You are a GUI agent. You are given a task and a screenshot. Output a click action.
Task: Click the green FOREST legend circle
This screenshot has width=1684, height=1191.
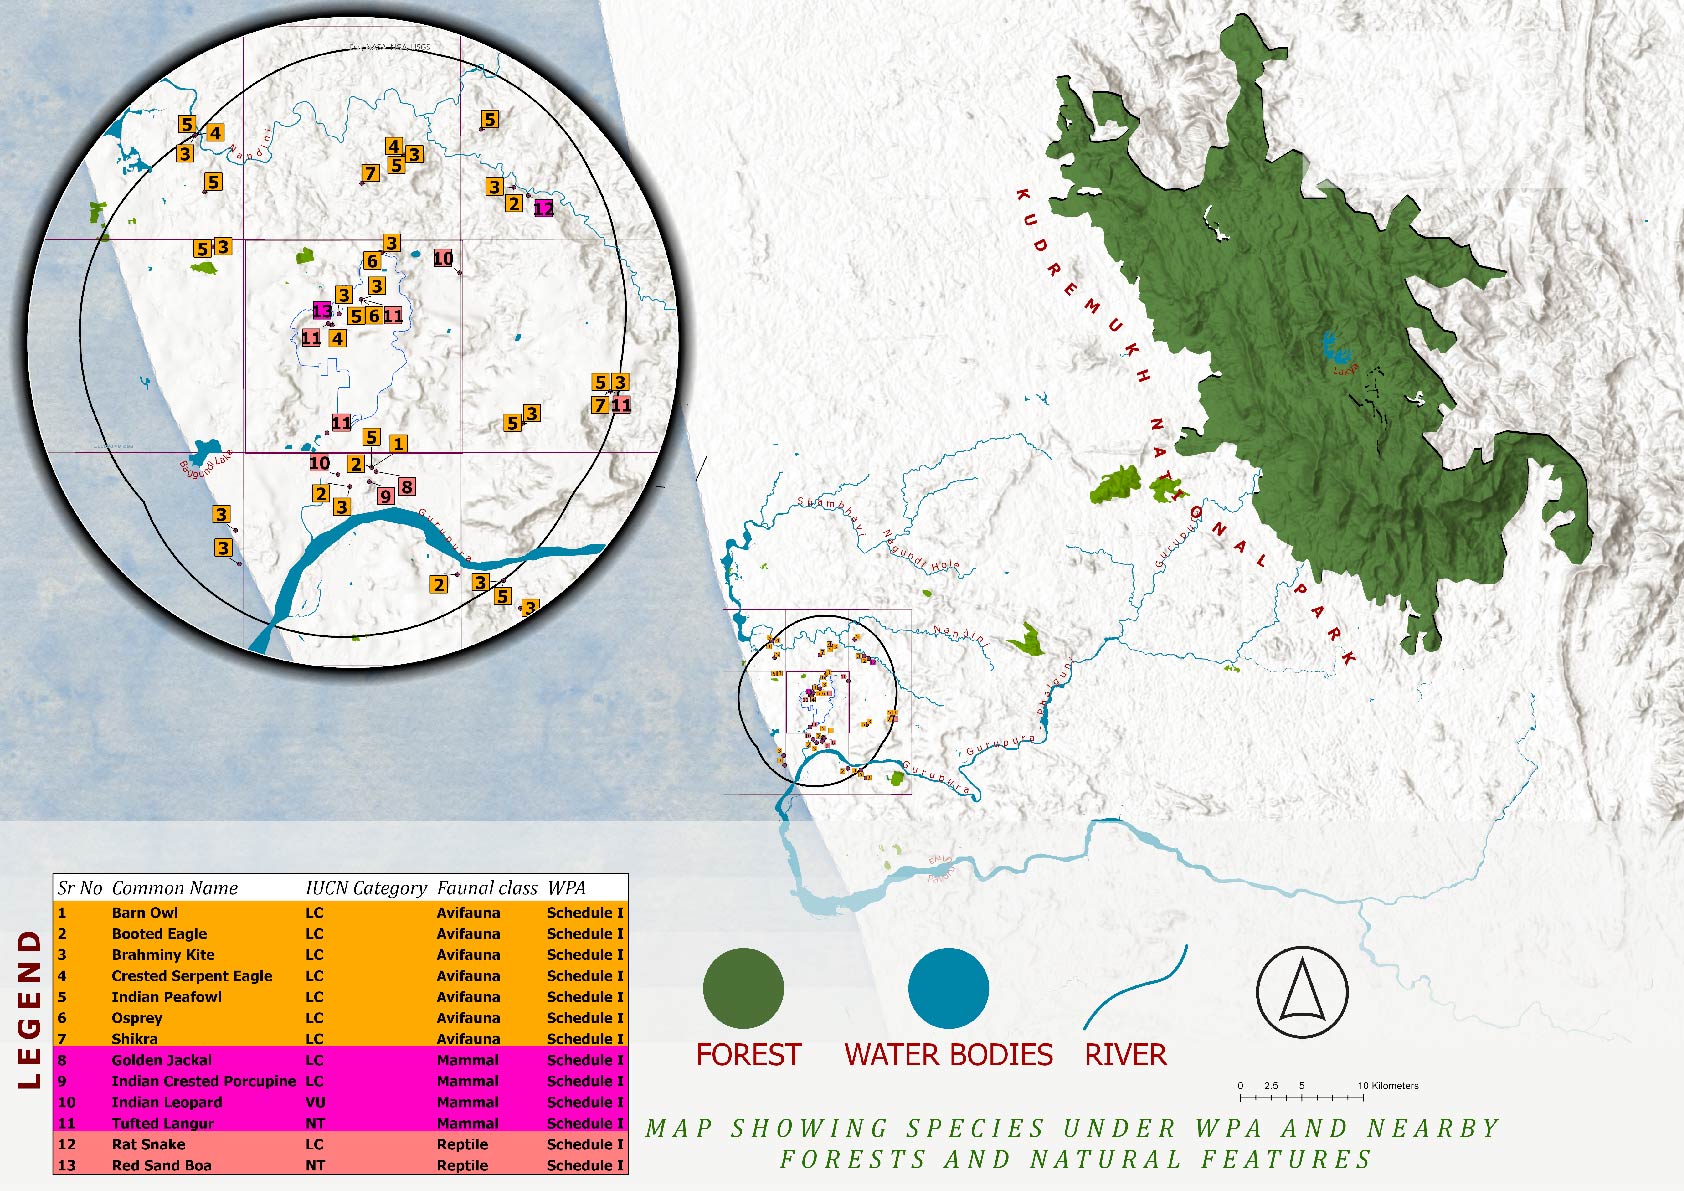[x=743, y=988]
